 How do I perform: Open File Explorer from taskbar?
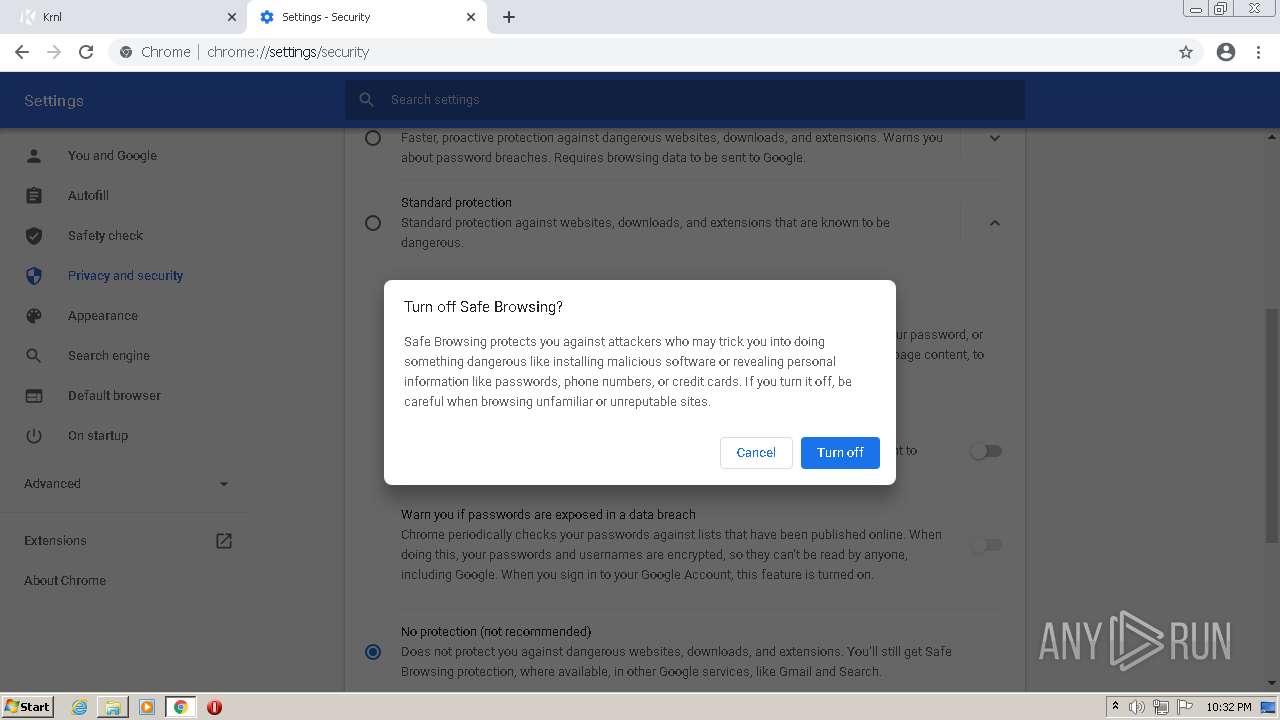click(x=113, y=706)
